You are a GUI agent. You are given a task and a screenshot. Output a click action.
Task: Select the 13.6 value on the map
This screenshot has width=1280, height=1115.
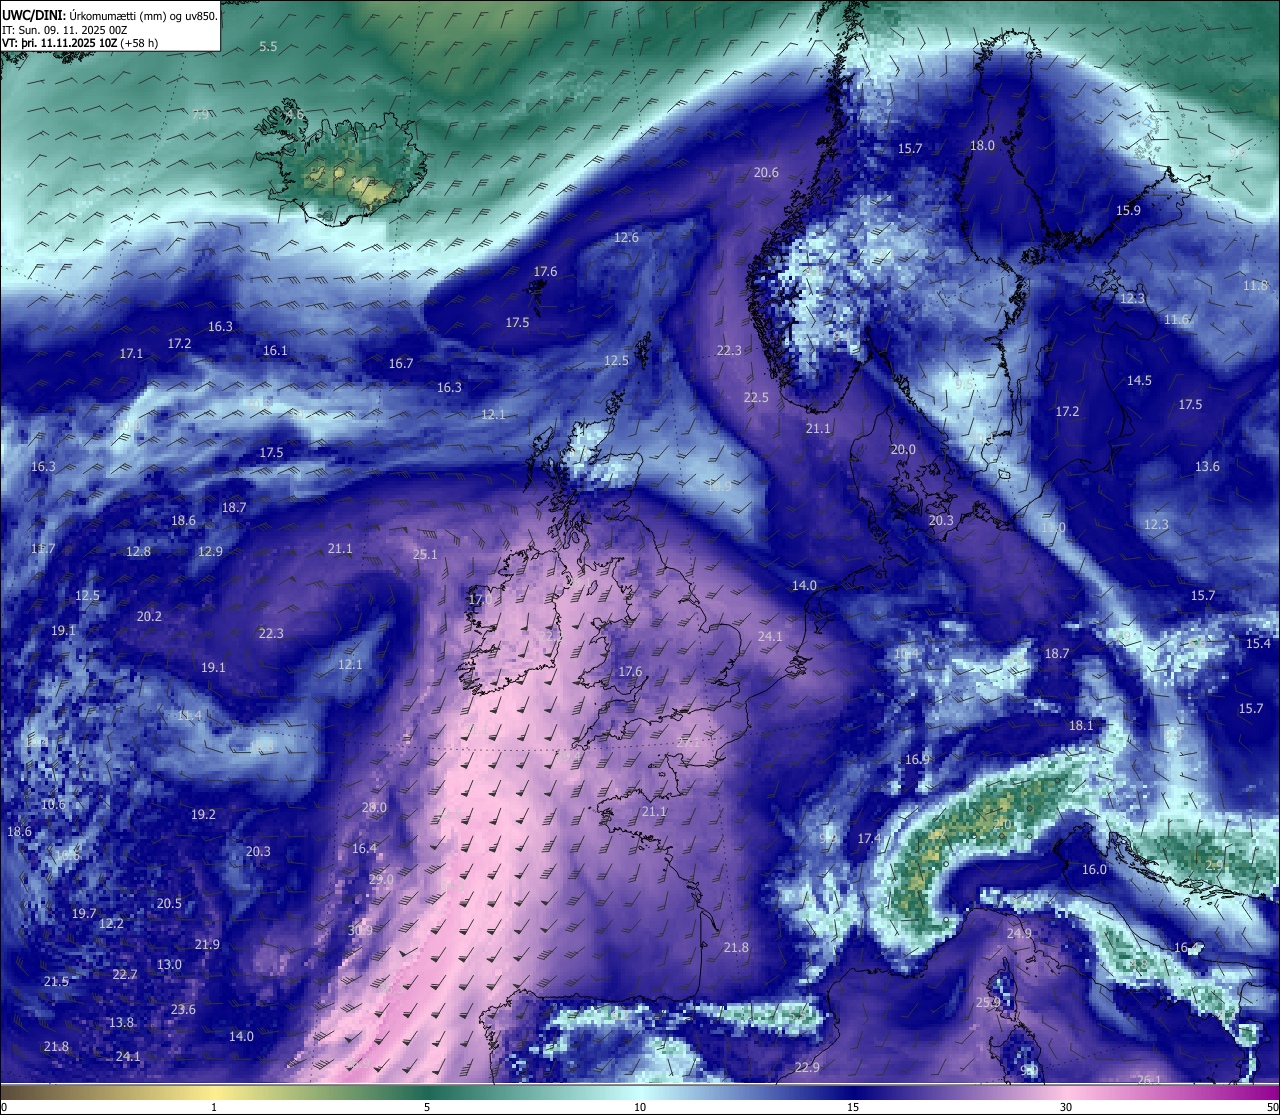point(1207,467)
